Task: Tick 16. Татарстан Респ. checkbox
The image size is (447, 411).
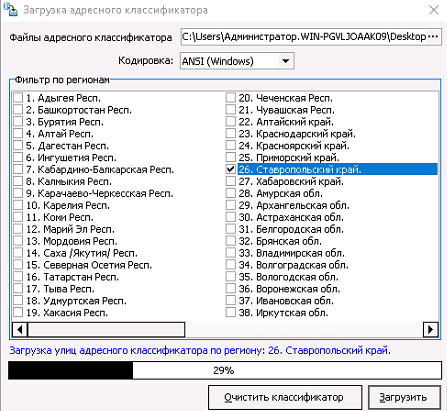Action: point(18,277)
